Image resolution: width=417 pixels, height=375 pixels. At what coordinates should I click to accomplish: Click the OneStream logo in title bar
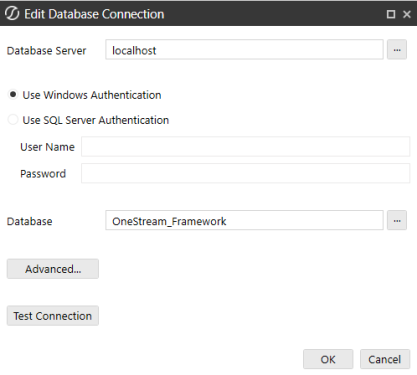[12, 14]
